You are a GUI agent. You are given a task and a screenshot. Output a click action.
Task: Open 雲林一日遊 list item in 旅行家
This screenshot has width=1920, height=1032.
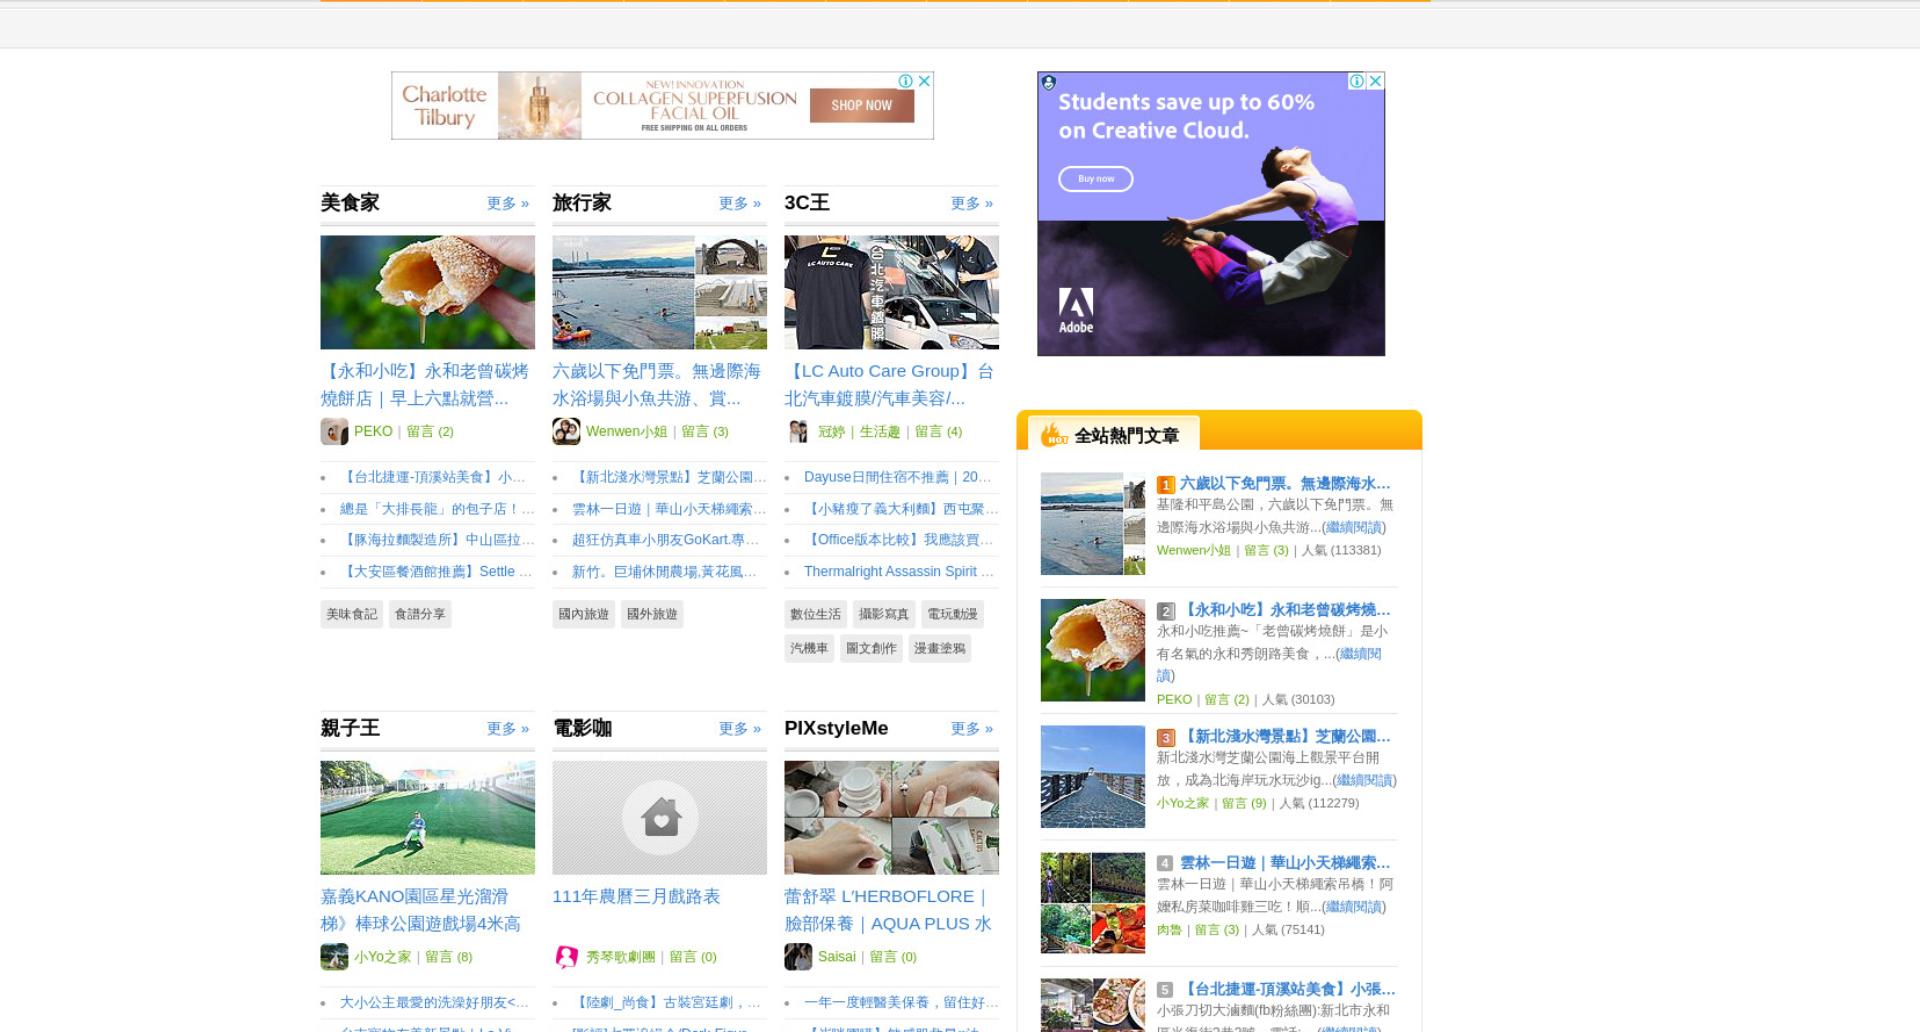pos(669,509)
